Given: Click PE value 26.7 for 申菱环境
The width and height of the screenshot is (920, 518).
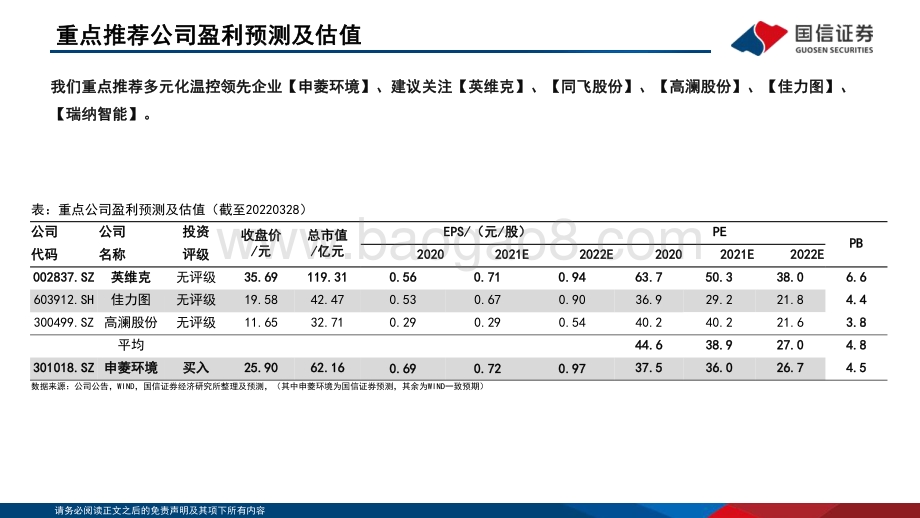Looking at the screenshot, I should point(790,368).
